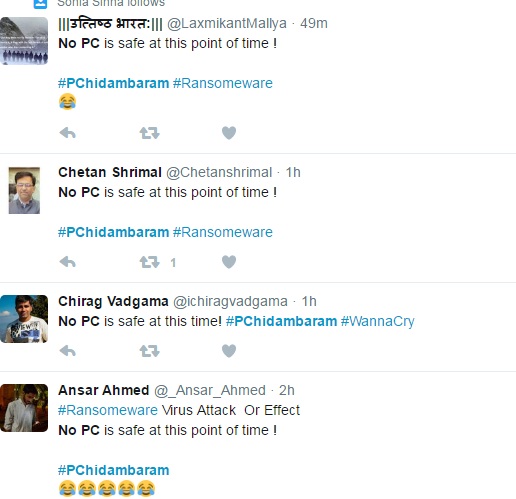Viewport: 516px width, 499px height.
Task: Like LaxmikantMallya's tweet with heart icon
Action: pyautogui.click(x=229, y=133)
